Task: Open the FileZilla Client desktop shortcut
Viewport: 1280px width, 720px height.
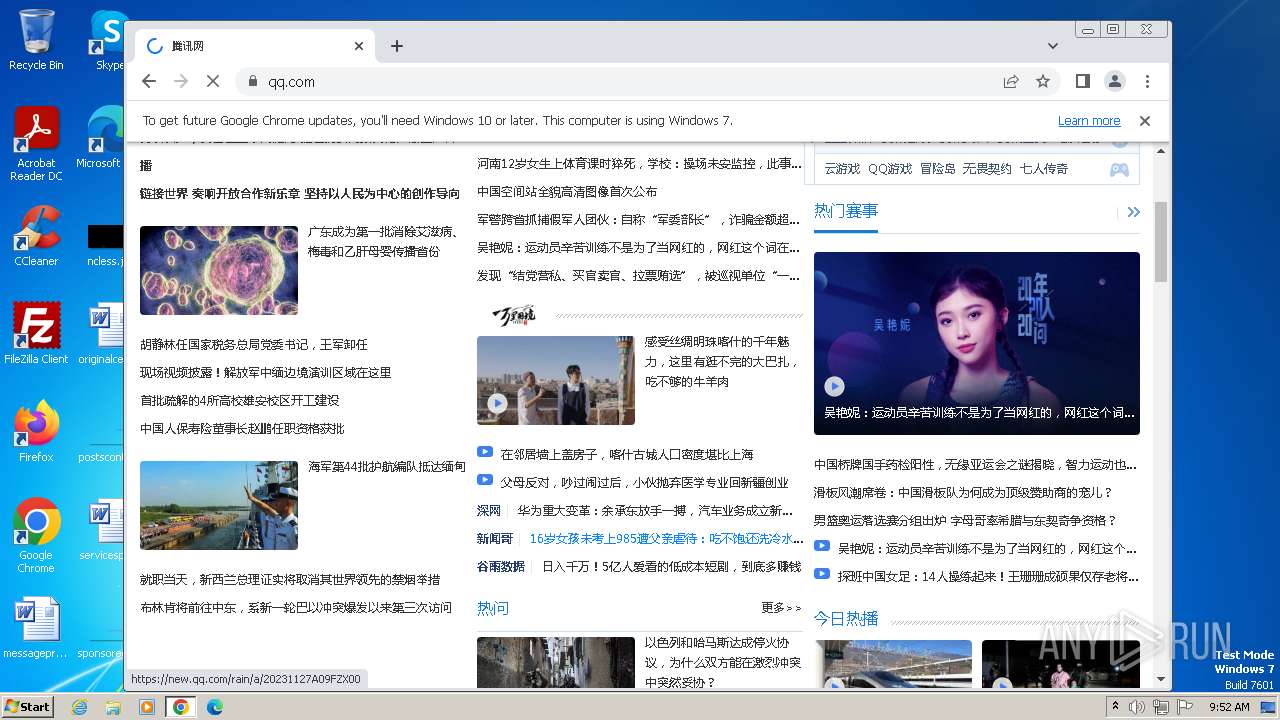Action: pyautogui.click(x=36, y=334)
